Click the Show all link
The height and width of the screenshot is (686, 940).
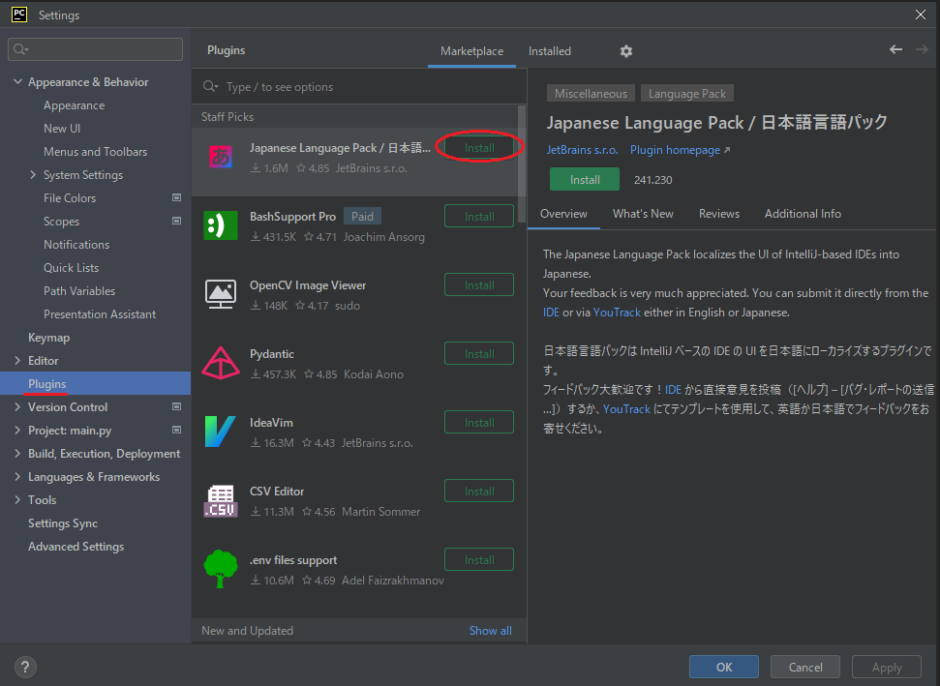(x=490, y=630)
